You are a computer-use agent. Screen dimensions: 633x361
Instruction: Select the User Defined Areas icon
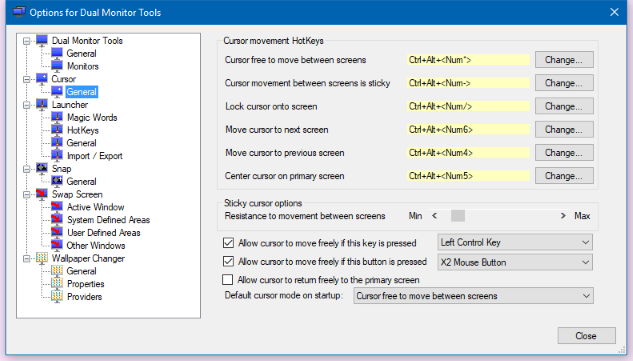[57, 233]
